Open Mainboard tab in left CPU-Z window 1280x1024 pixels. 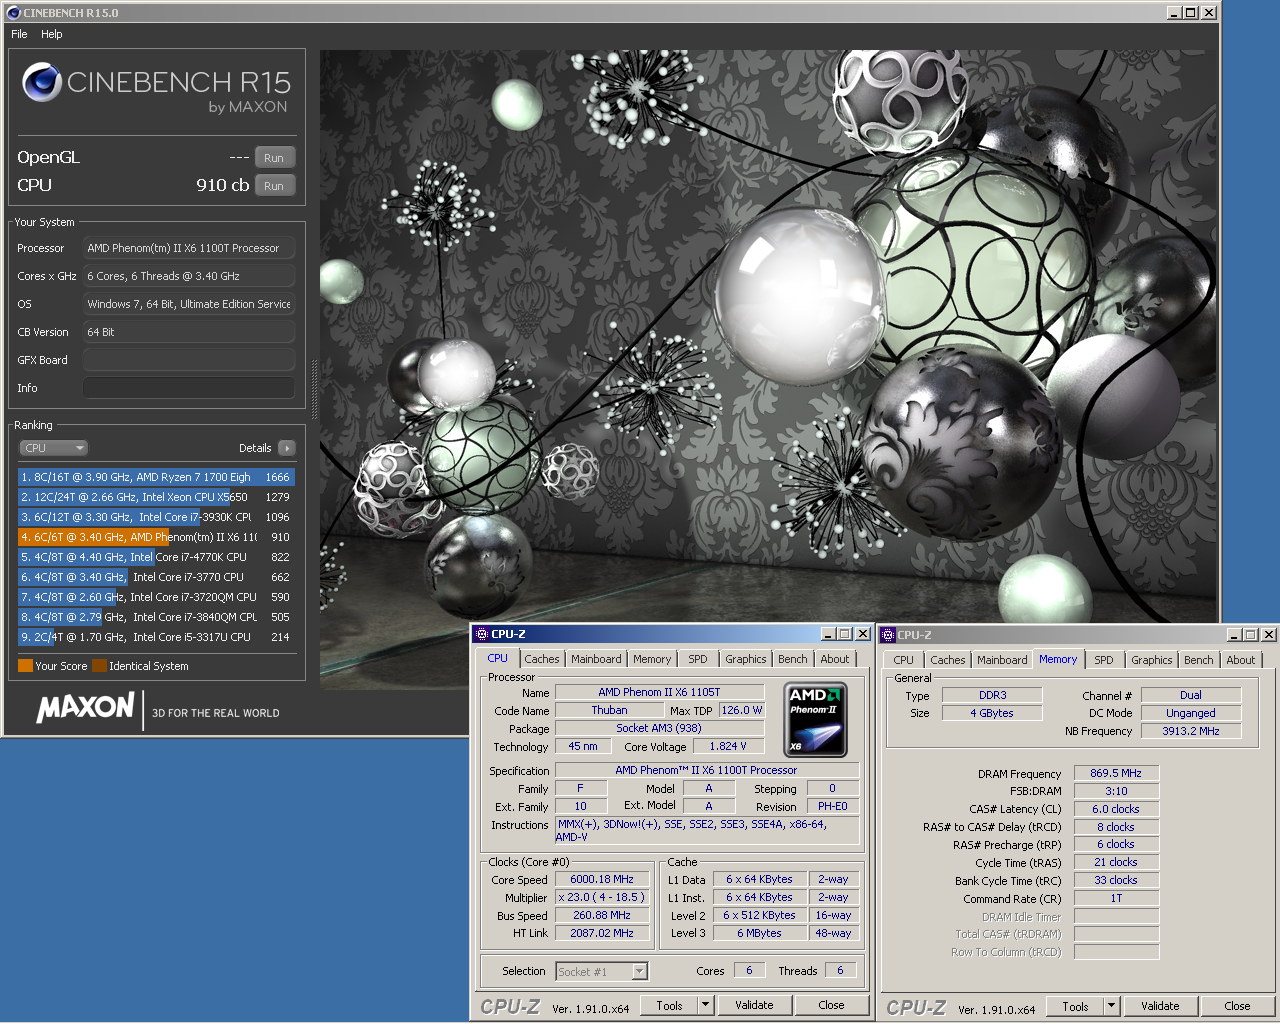tap(596, 659)
